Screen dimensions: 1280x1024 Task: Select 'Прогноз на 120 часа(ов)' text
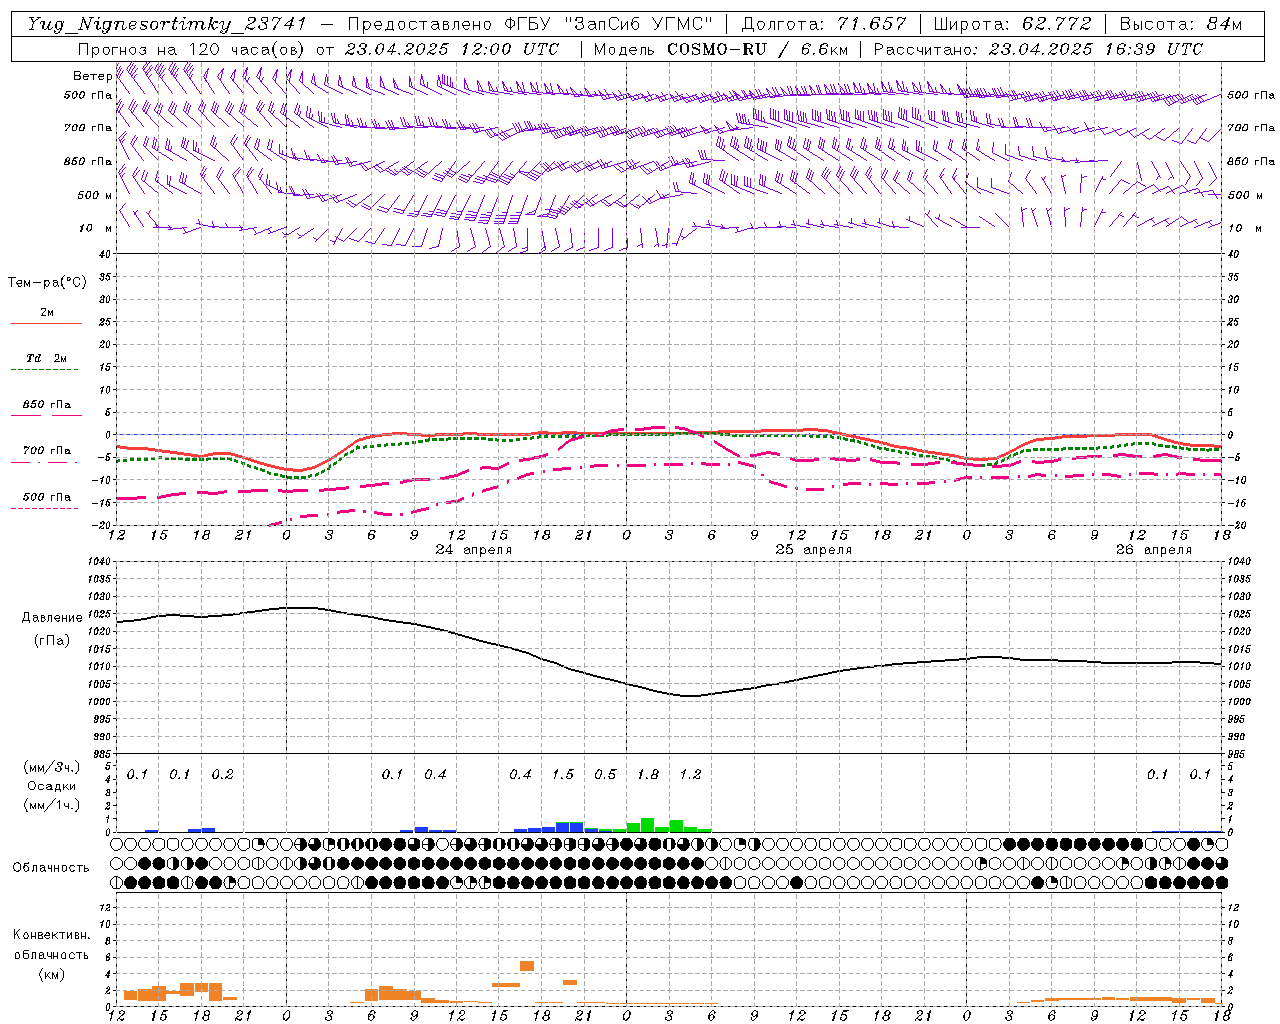pyautogui.click(x=193, y=49)
